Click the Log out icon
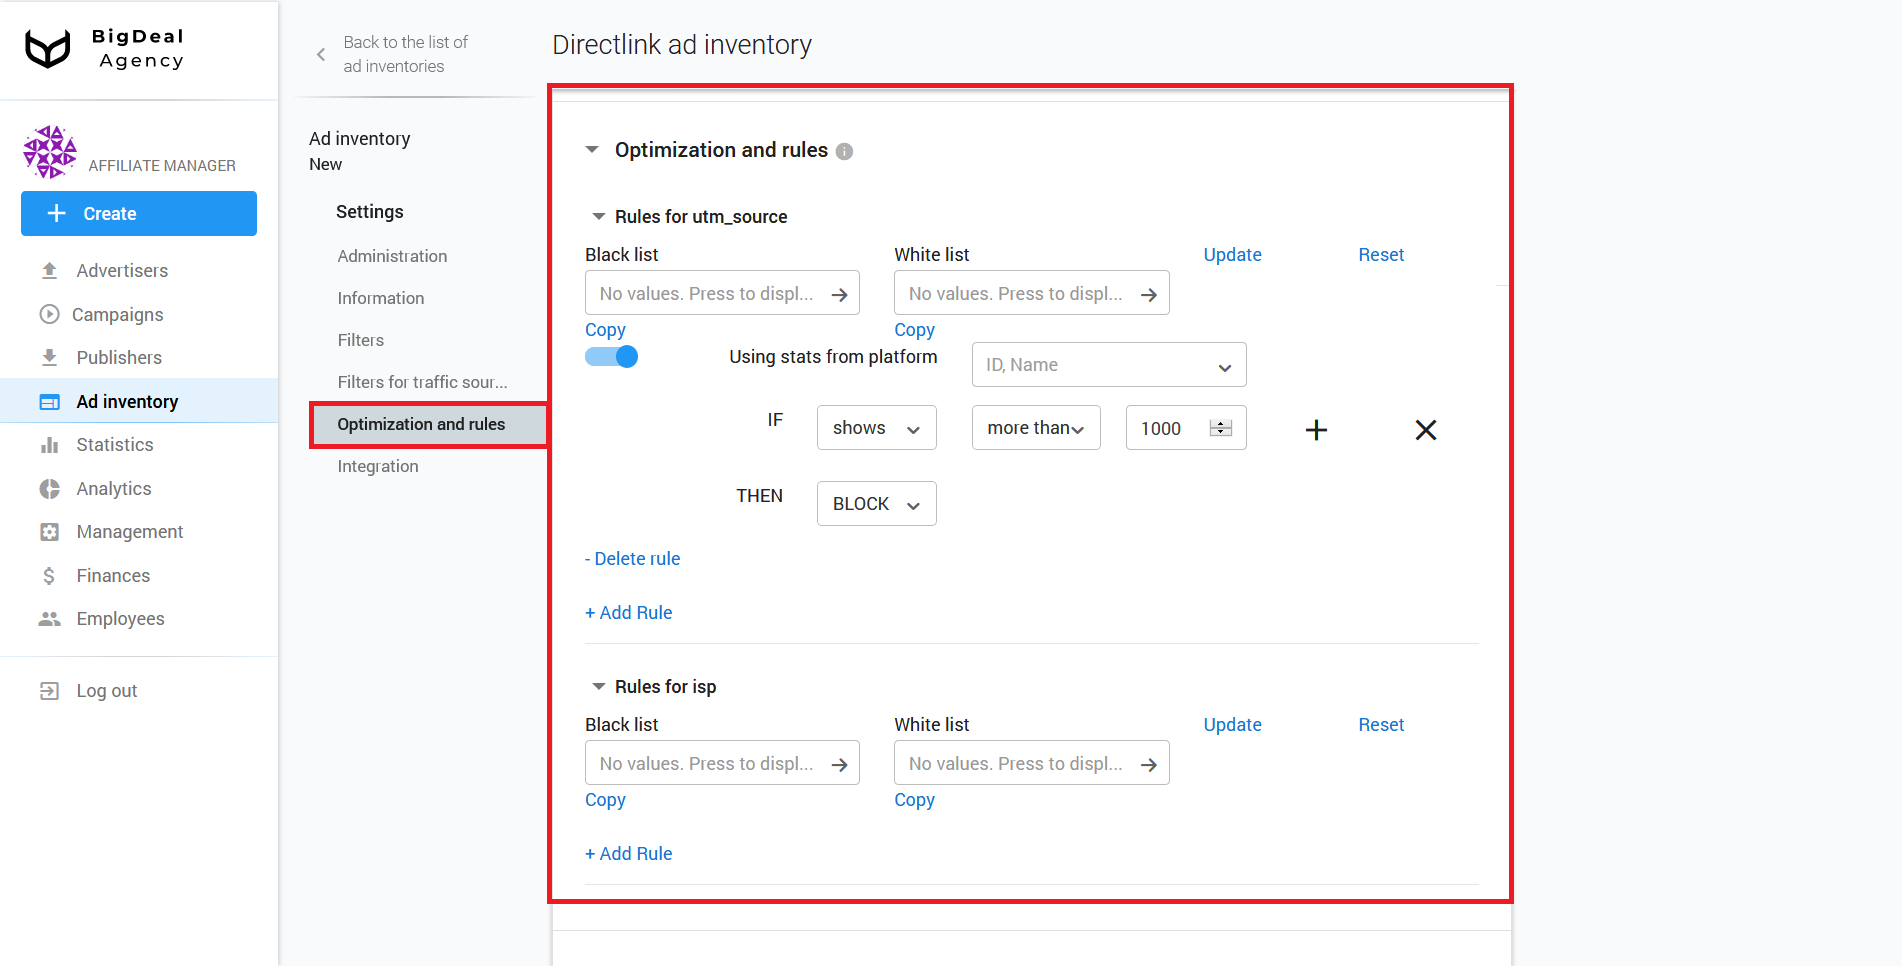 (x=50, y=690)
